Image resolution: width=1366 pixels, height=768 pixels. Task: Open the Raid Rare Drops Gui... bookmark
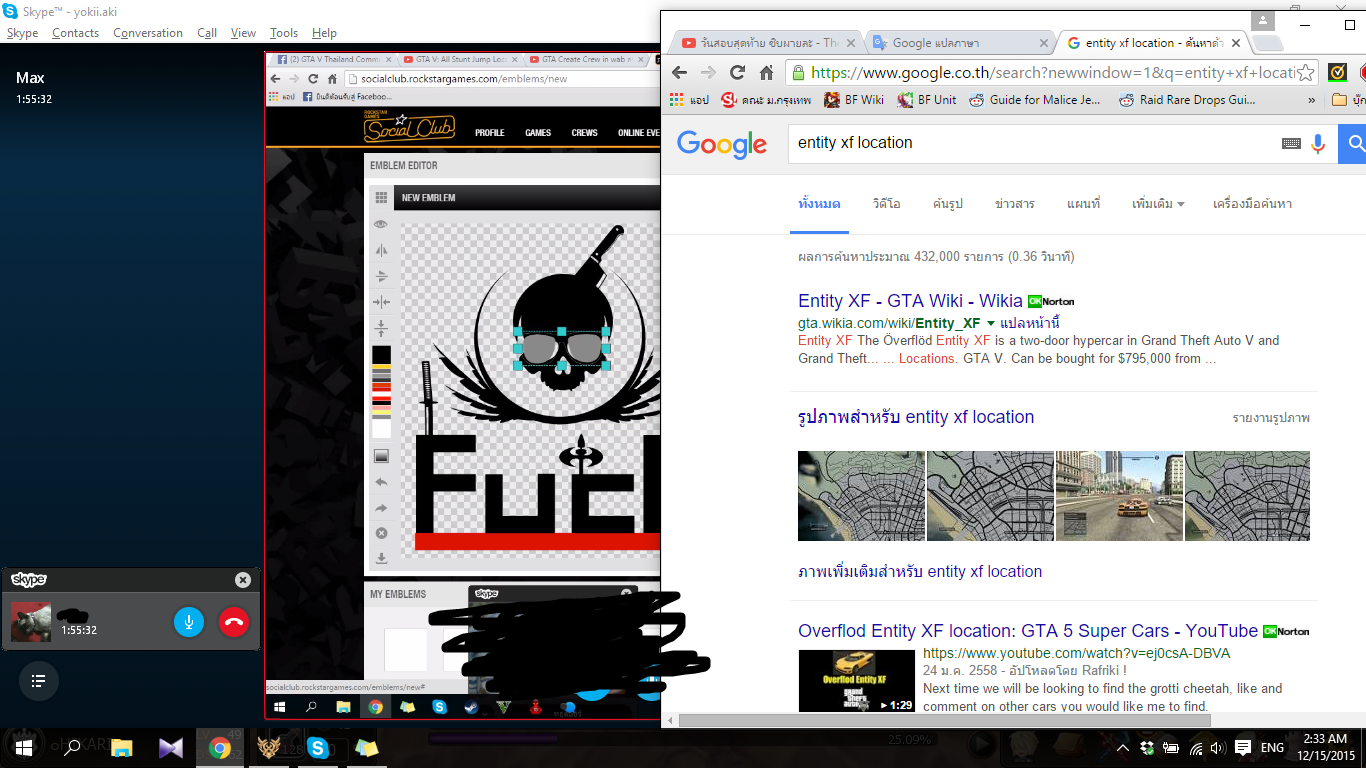pos(1186,100)
